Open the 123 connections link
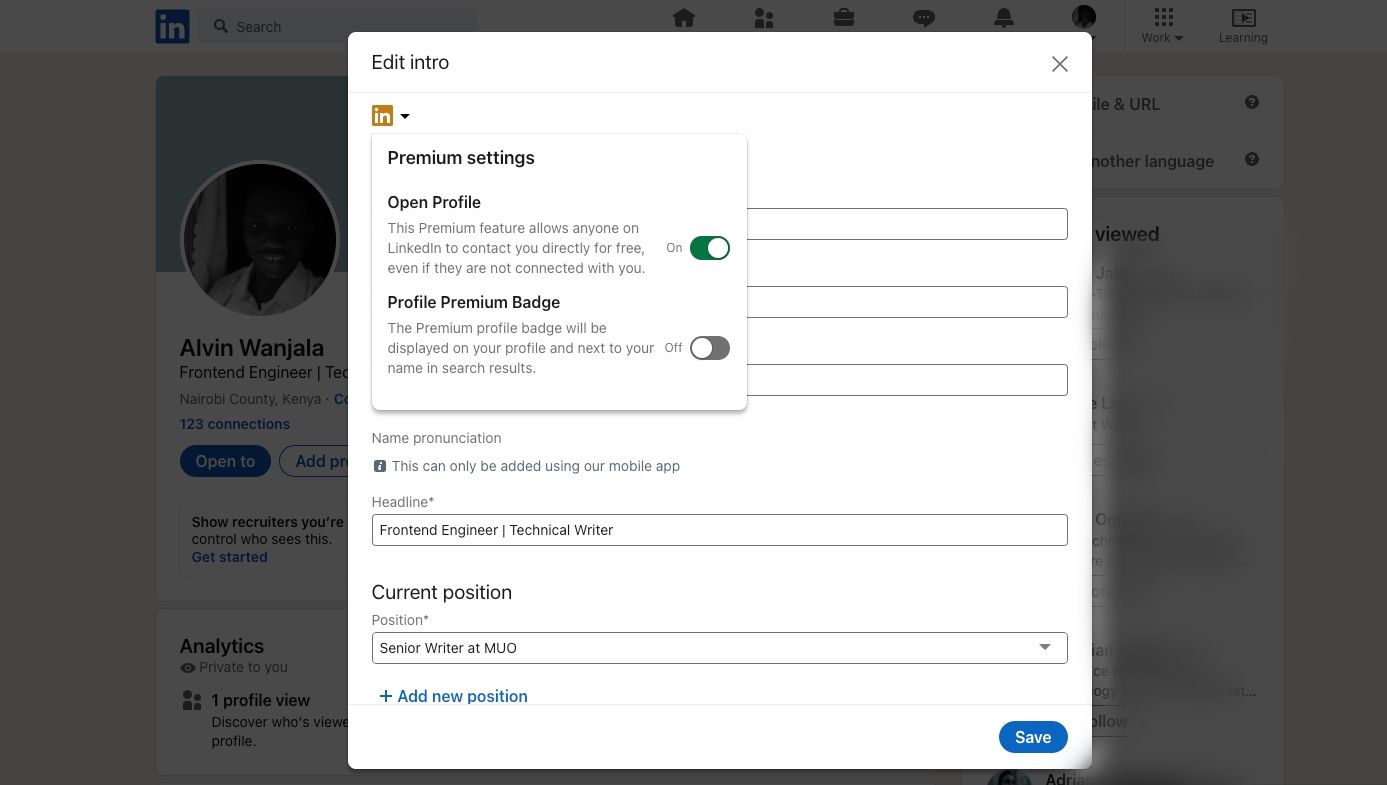Image resolution: width=1387 pixels, height=785 pixels. 234,424
